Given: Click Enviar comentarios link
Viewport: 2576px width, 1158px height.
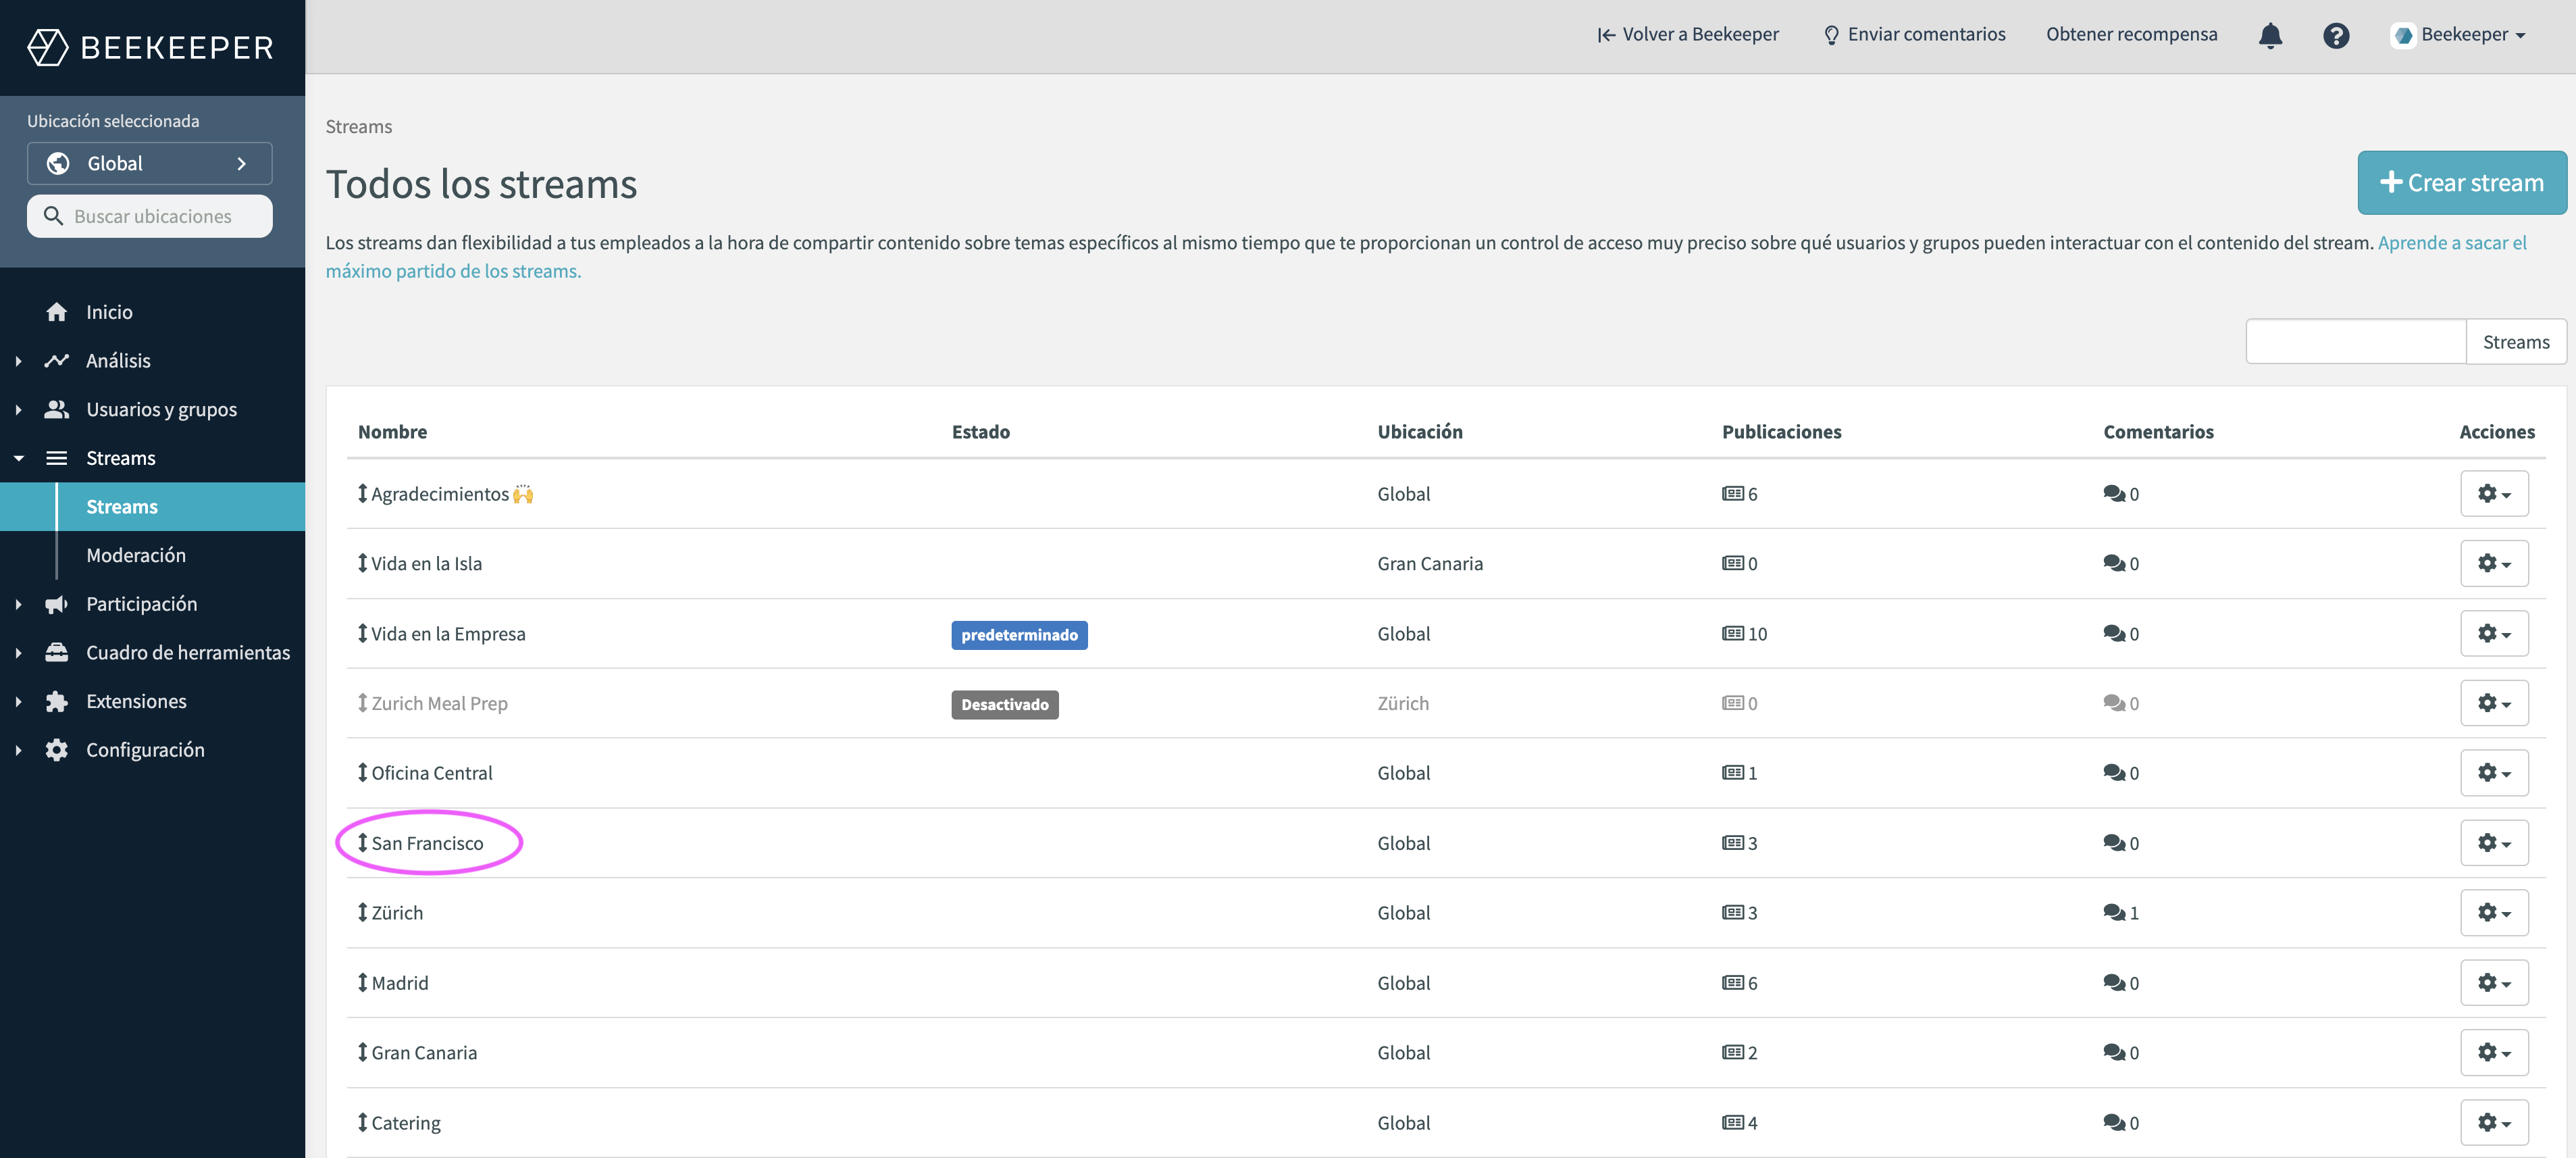Looking at the screenshot, I should tap(1914, 35).
